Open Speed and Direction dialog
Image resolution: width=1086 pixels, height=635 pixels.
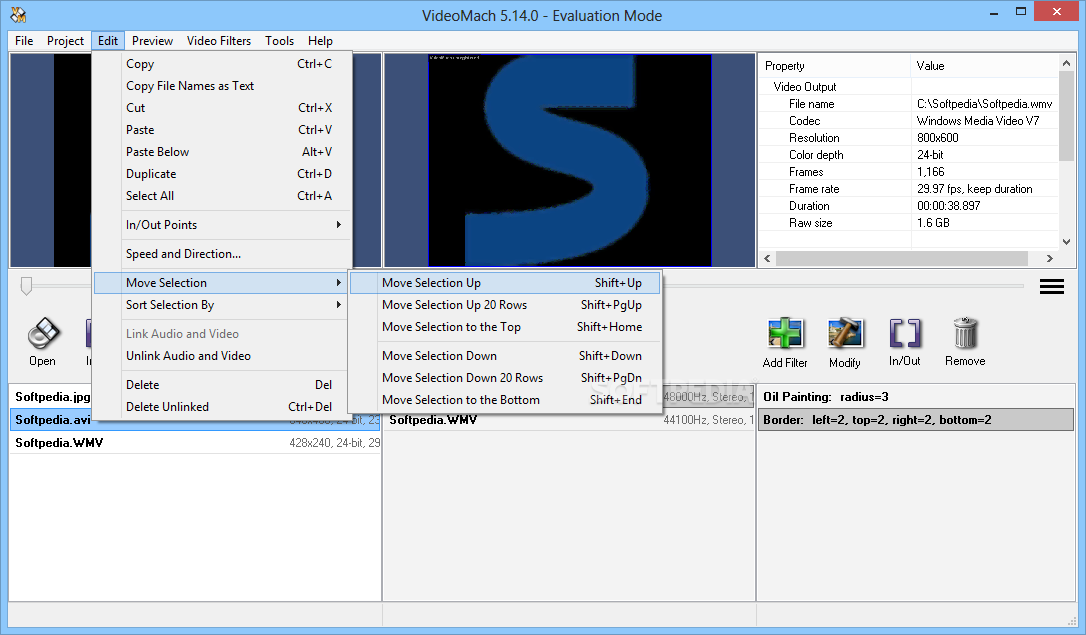pos(222,254)
